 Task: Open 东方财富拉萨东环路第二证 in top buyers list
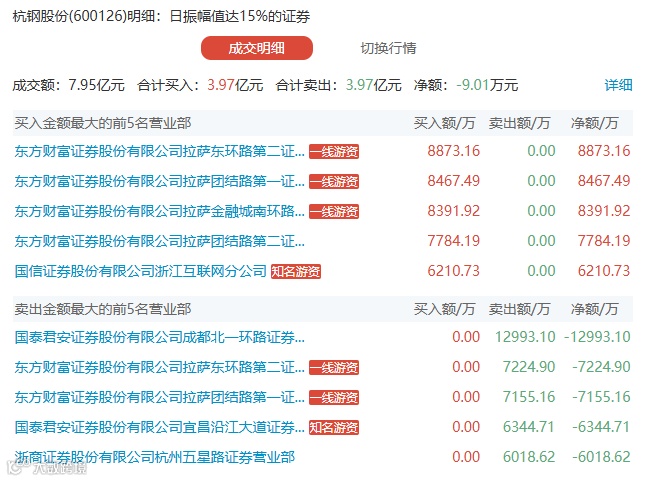[x=159, y=151]
